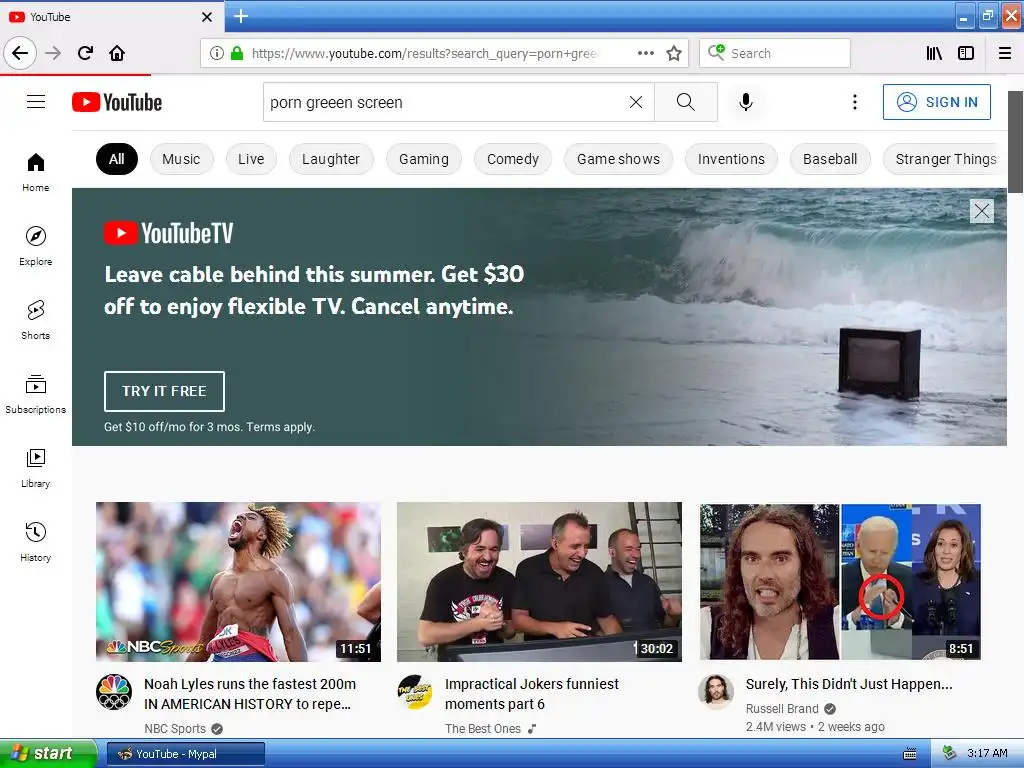1024x768 pixels.
Task: Select the All filter chip
Action: tap(117, 159)
